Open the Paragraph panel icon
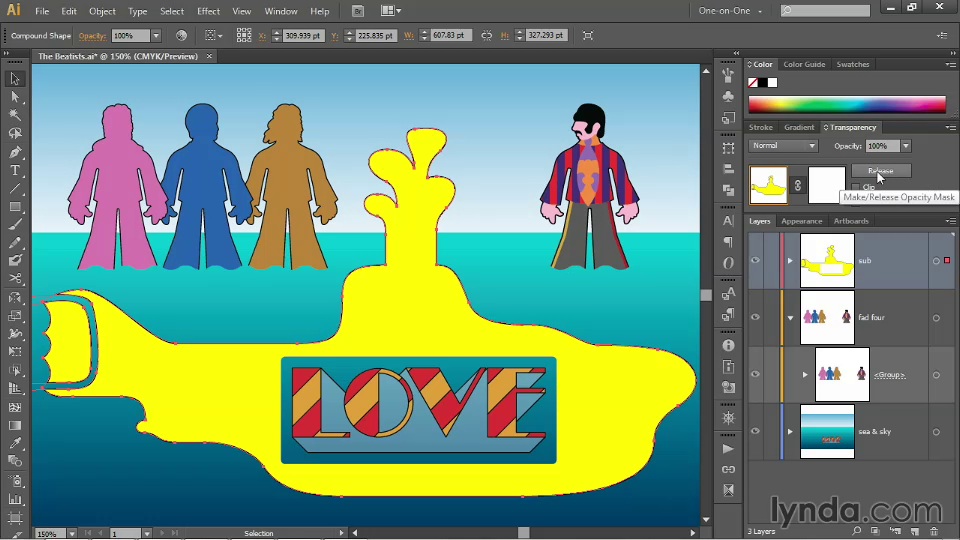 (x=728, y=242)
